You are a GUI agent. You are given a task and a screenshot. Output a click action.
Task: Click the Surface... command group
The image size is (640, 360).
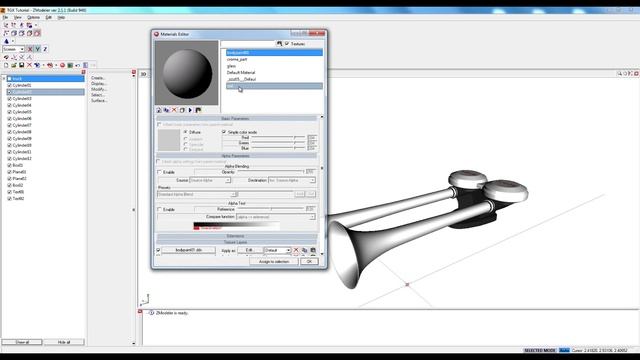[x=99, y=100]
